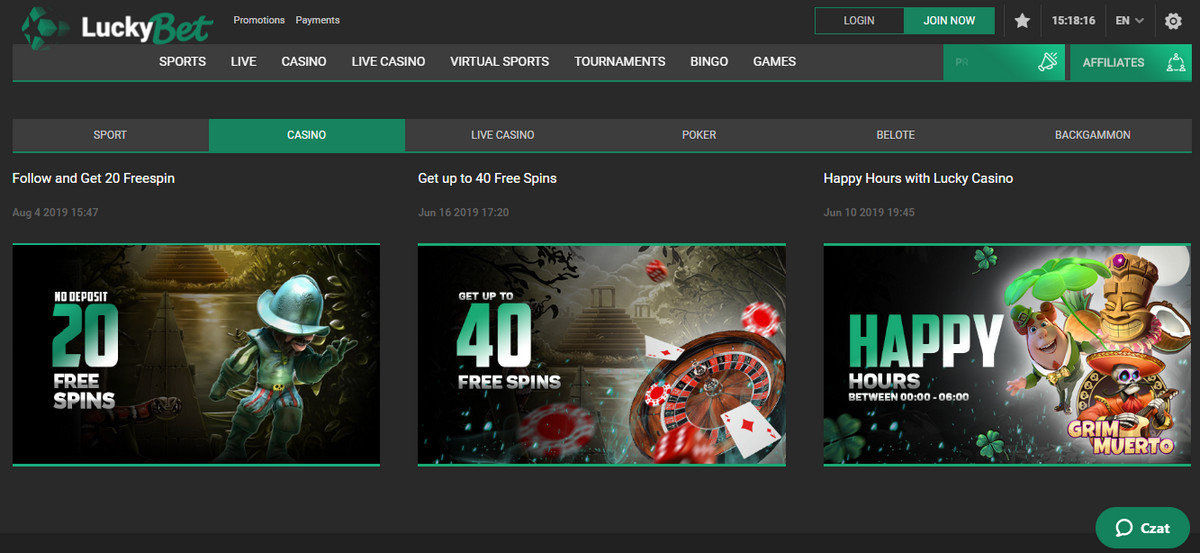Click the LOGIN button
The image size is (1200, 553).
click(859, 21)
